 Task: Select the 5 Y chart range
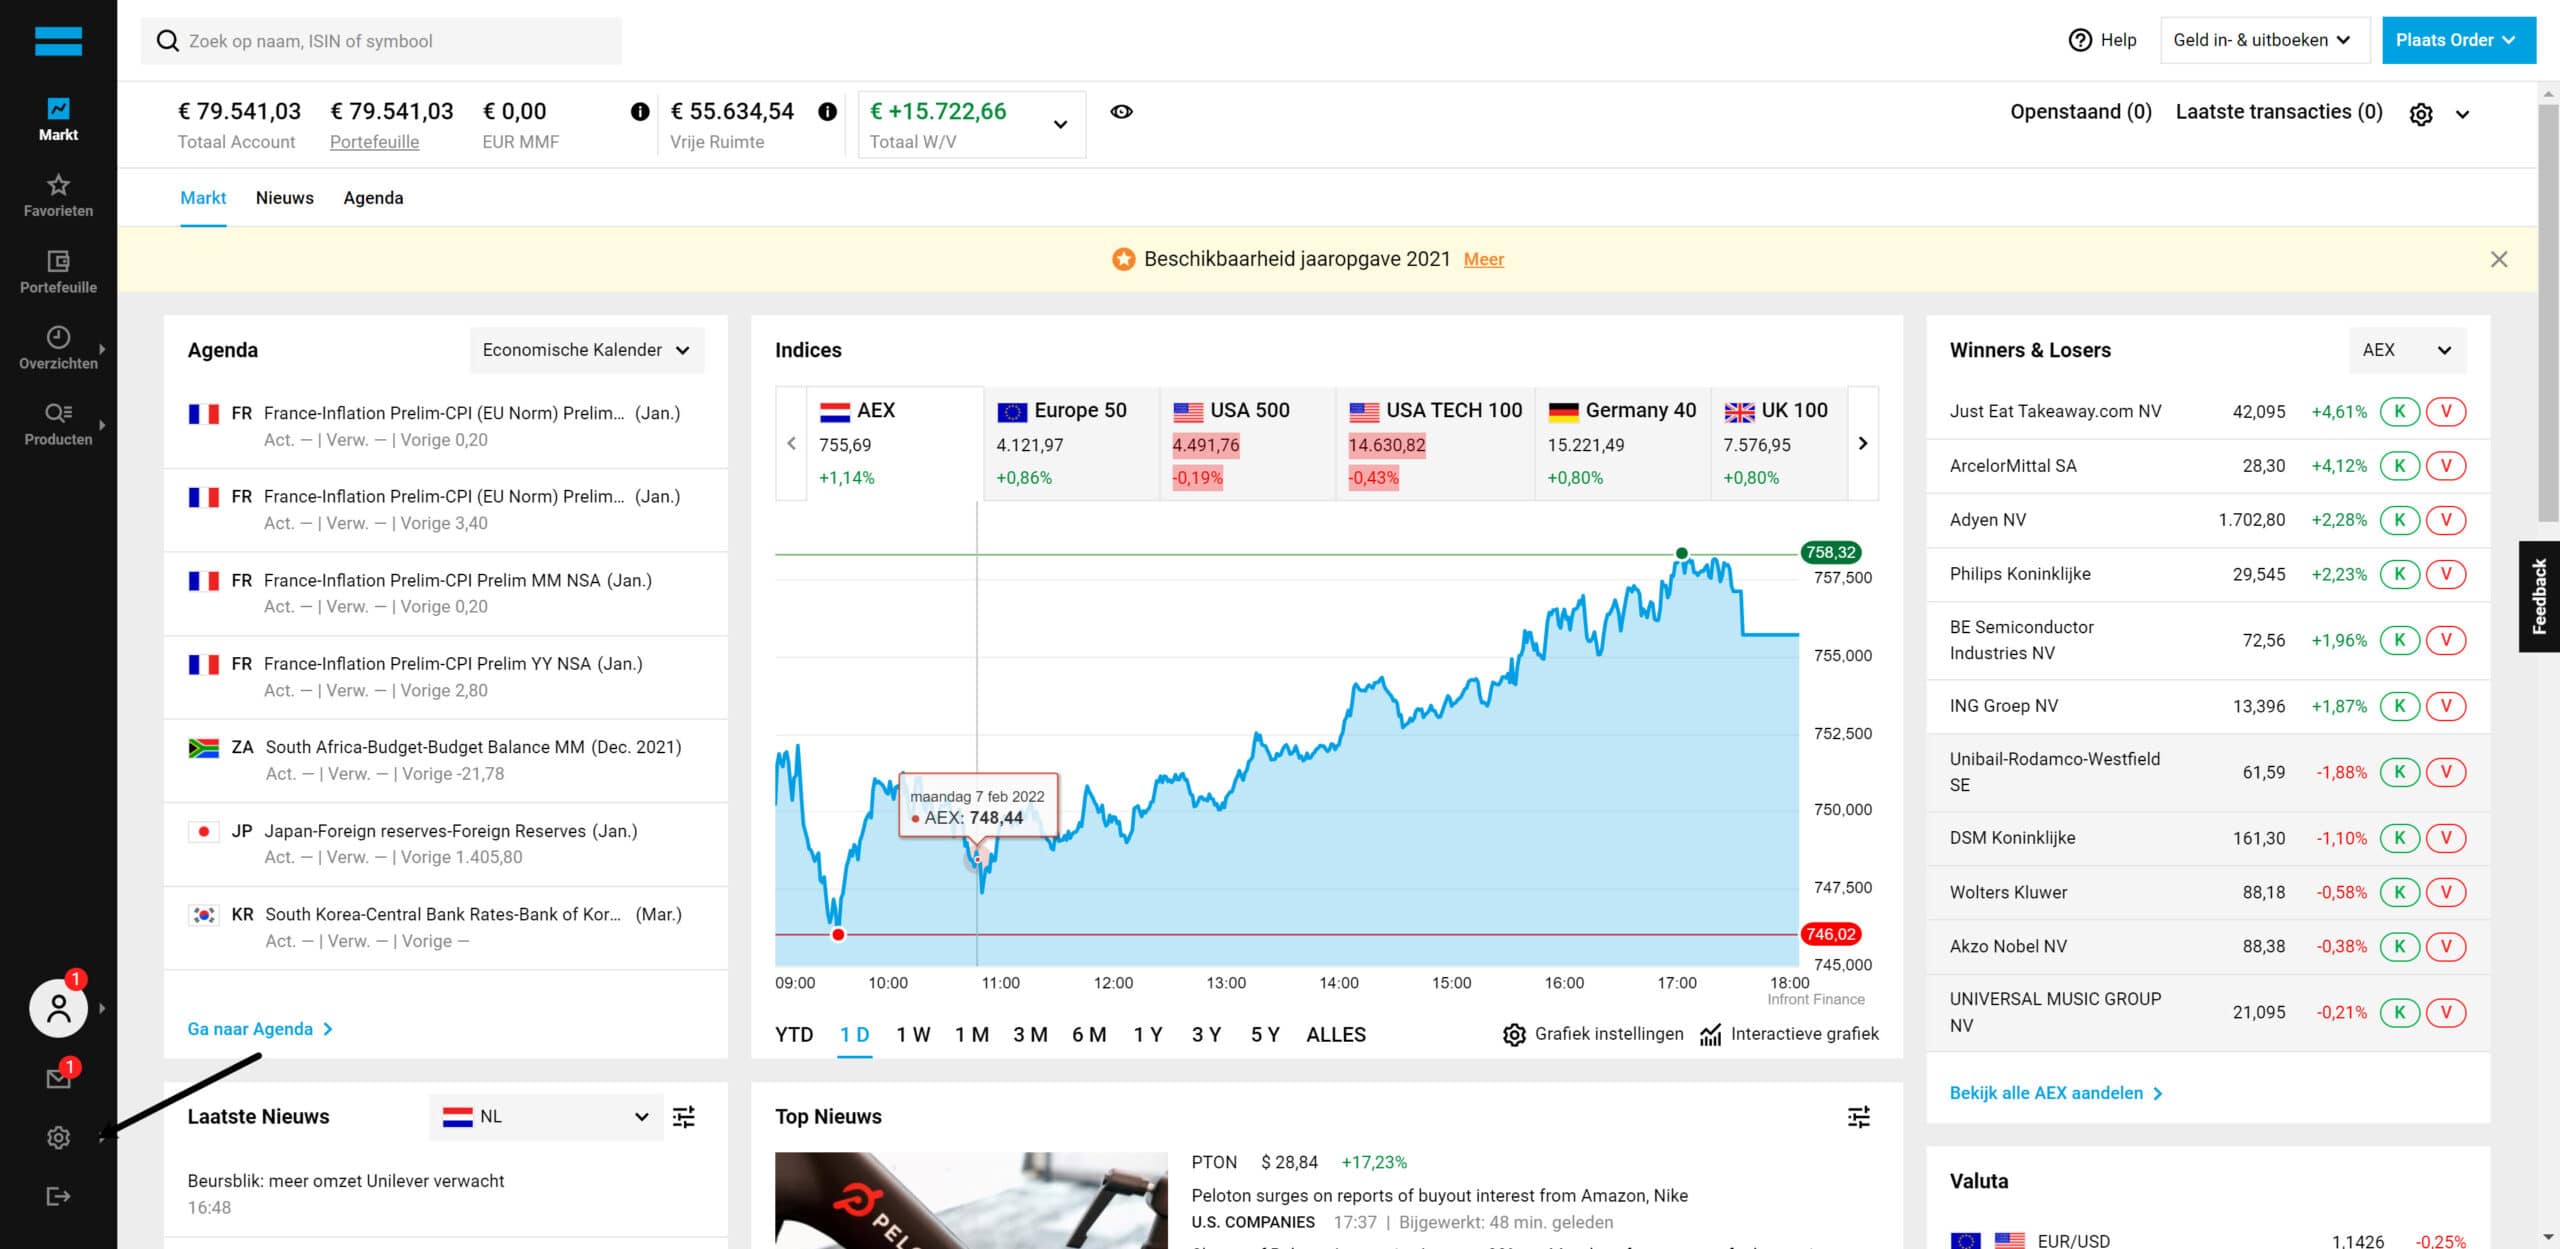point(1265,1035)
